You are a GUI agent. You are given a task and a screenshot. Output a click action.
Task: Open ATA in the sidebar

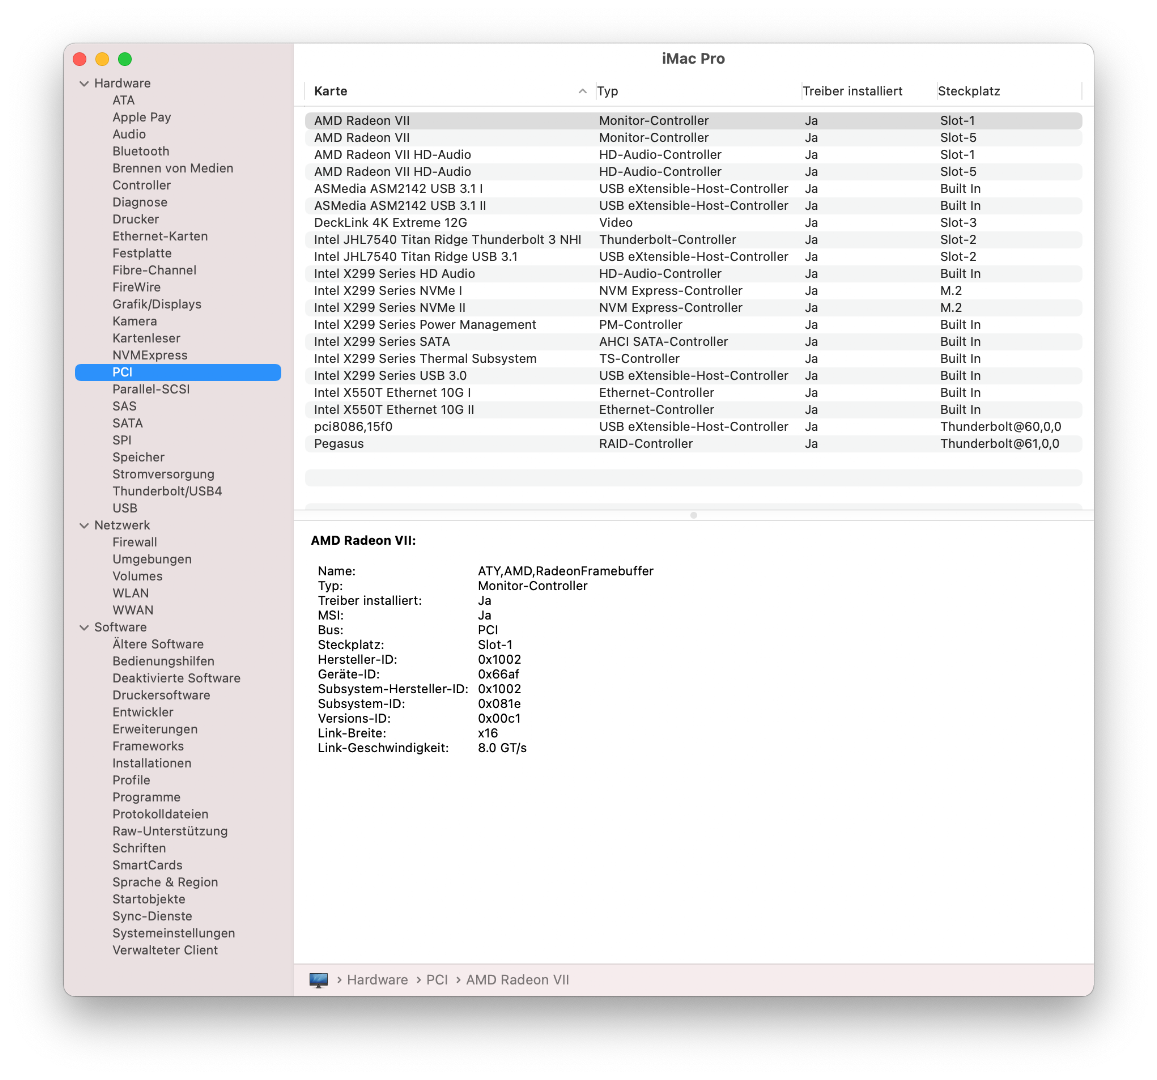123,100
